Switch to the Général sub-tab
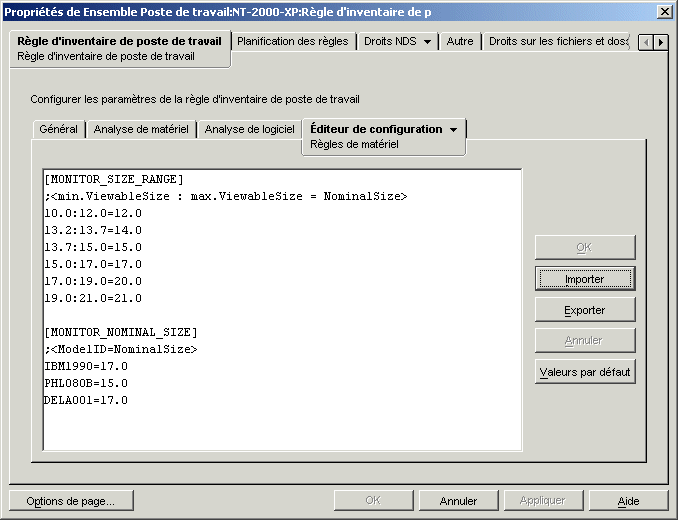The image size is (678, 520). click(58, 129)
